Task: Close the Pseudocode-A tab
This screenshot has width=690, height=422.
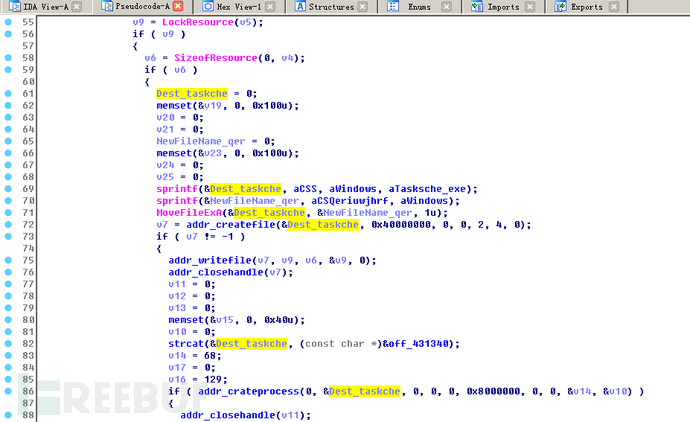Action: click(x=178, y=6)
